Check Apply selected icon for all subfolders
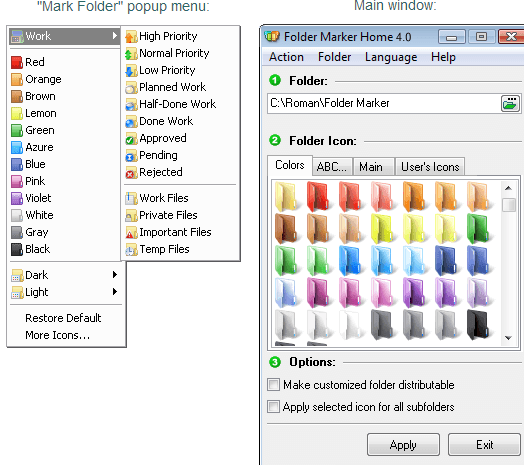 coord(273,407)
